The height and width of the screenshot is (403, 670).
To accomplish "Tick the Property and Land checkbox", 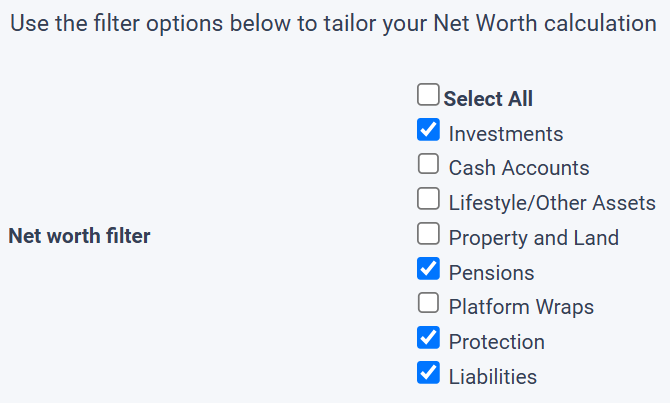I will coord(428,234).
